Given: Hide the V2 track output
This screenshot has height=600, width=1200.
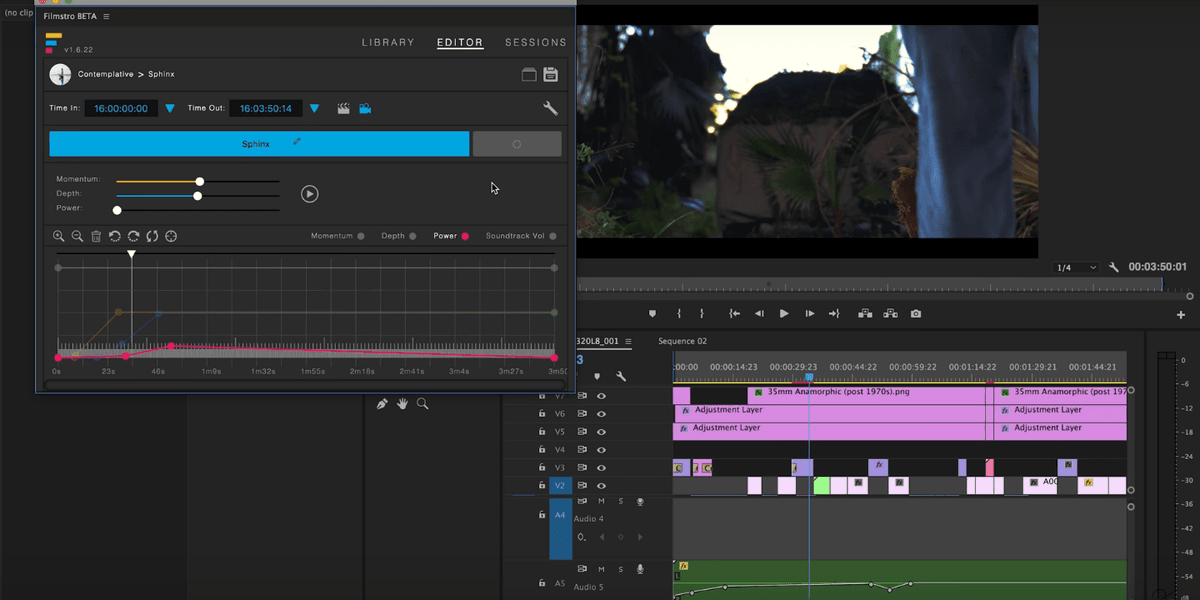Looking at the screenshot, I should pyautogui.click(x=602, y=485).
